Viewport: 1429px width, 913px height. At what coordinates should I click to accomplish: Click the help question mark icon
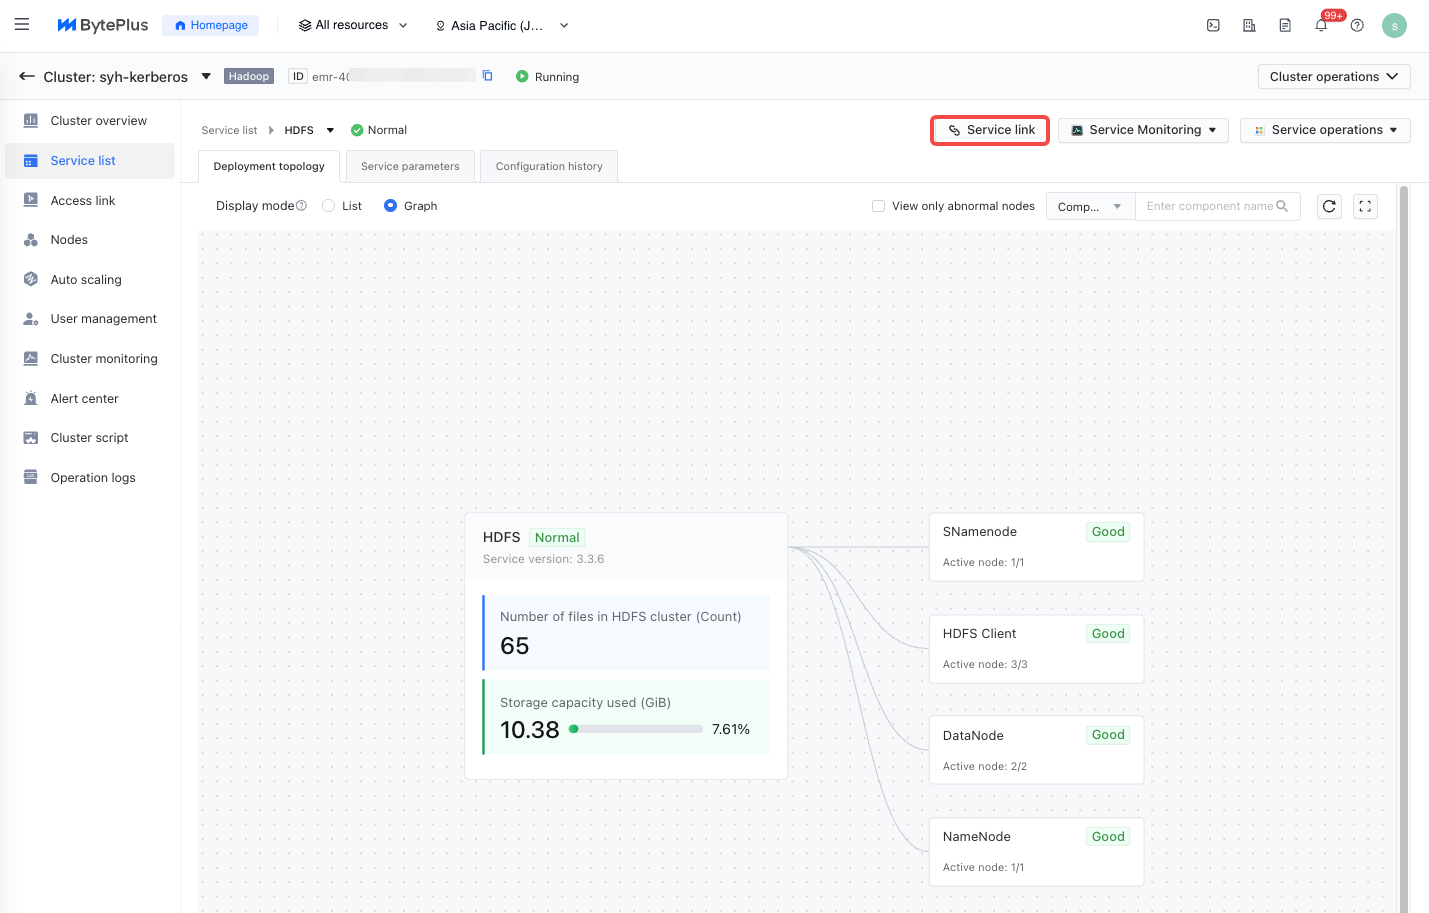click(x=1357, y=26)
